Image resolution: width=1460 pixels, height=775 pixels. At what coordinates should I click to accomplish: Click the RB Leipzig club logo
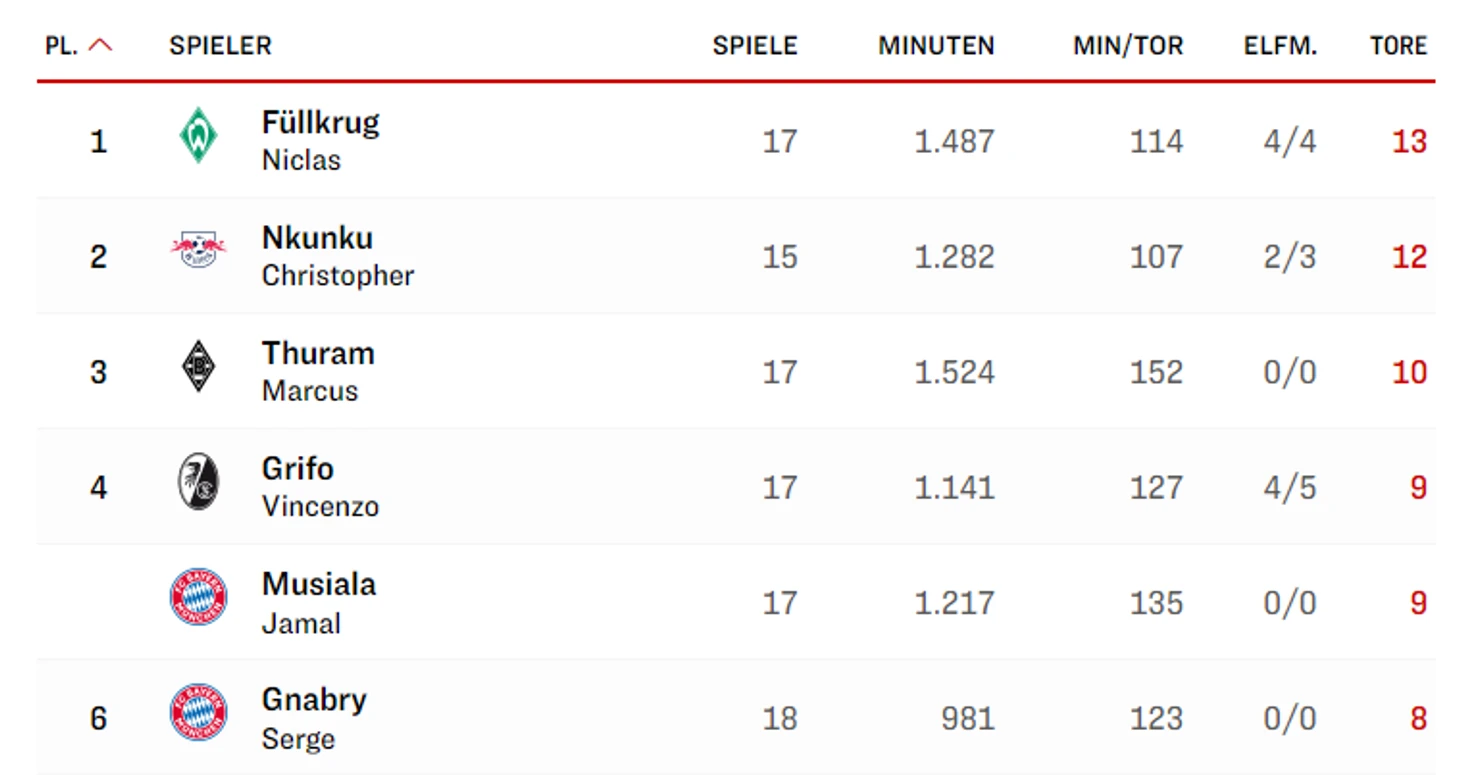coord(198,250)
